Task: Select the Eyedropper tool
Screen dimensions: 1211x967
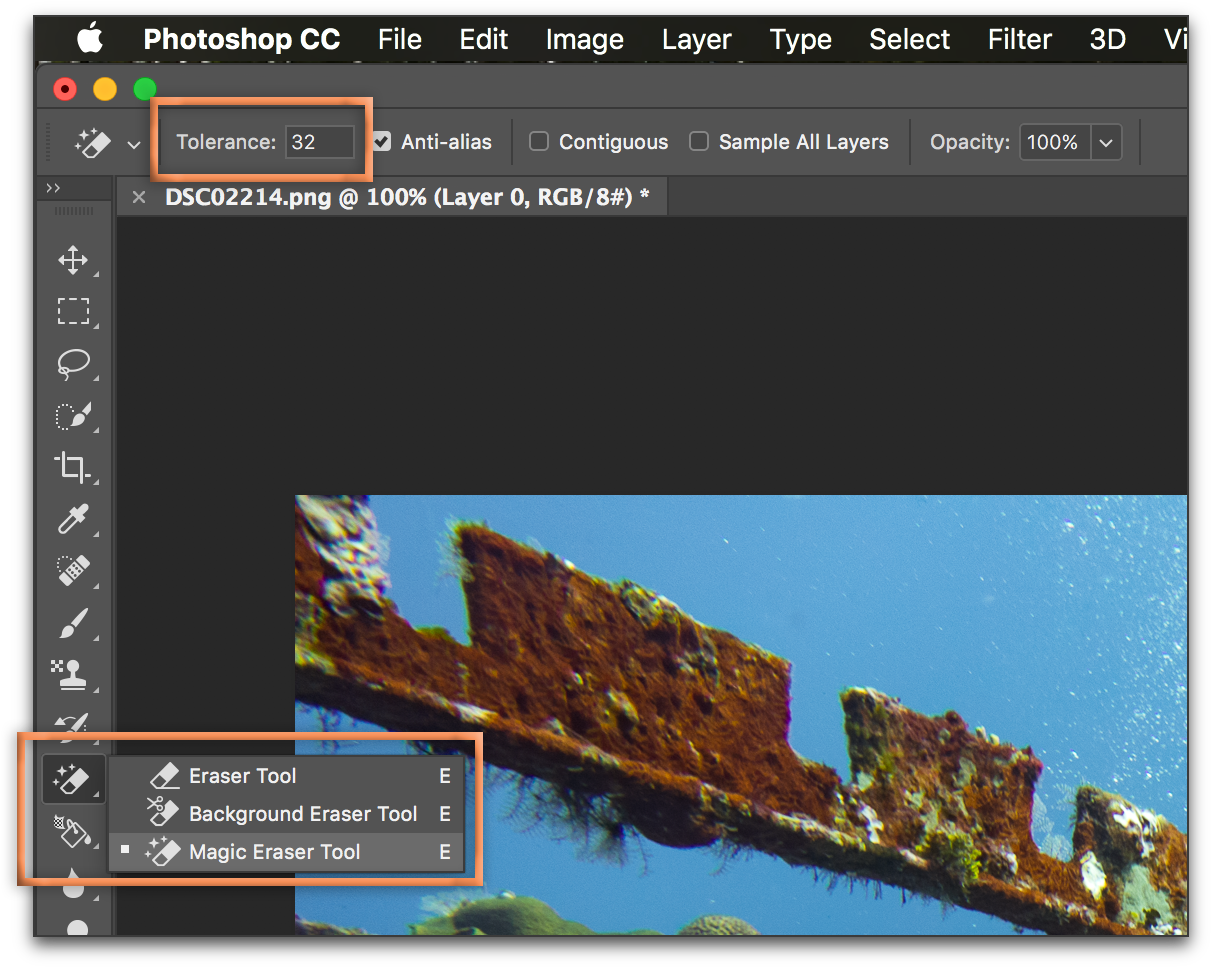Action: pyautogui.click(x=73, y=519)
